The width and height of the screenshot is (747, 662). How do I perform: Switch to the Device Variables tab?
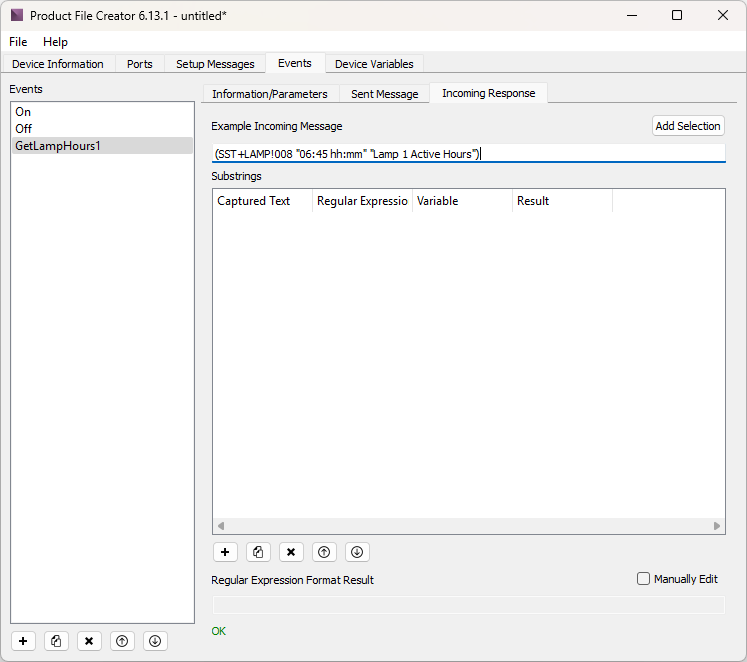point(374,64)
